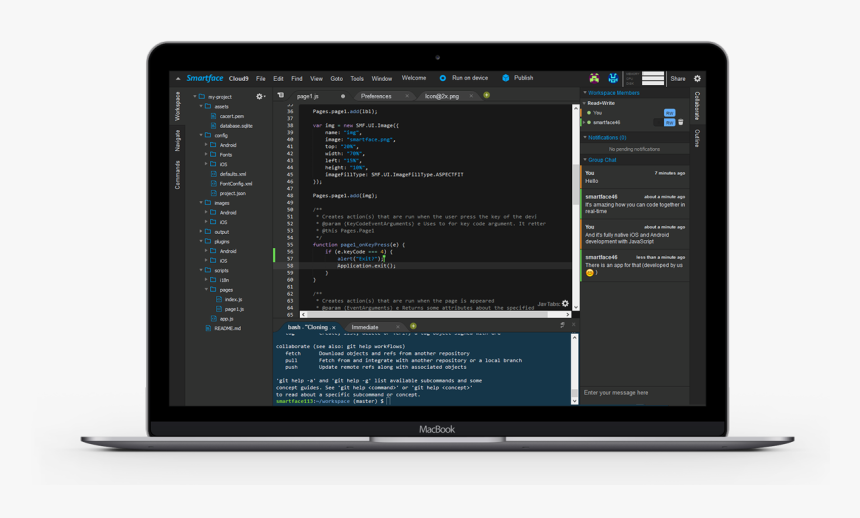Click the Run on device play icon
The height and width of the screenshot is (518, 860).
[443, 78]
